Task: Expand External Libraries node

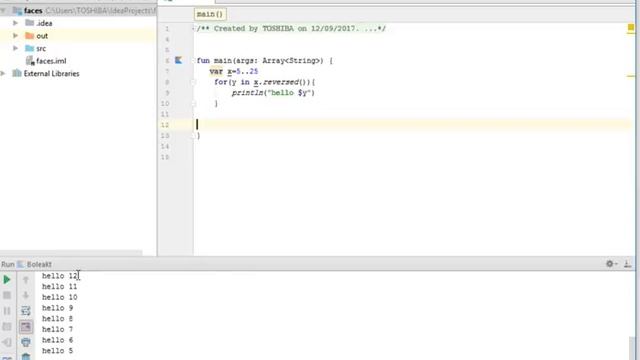Action: pos(3,73)
